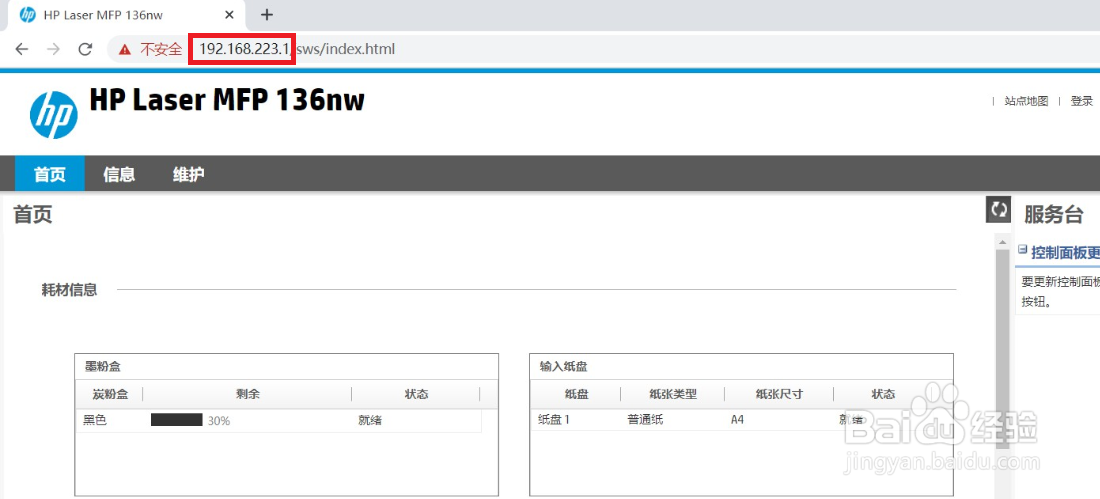Click the 纸张尺寸 column header
The image size is (1100, 499).
tap(779, 394)
